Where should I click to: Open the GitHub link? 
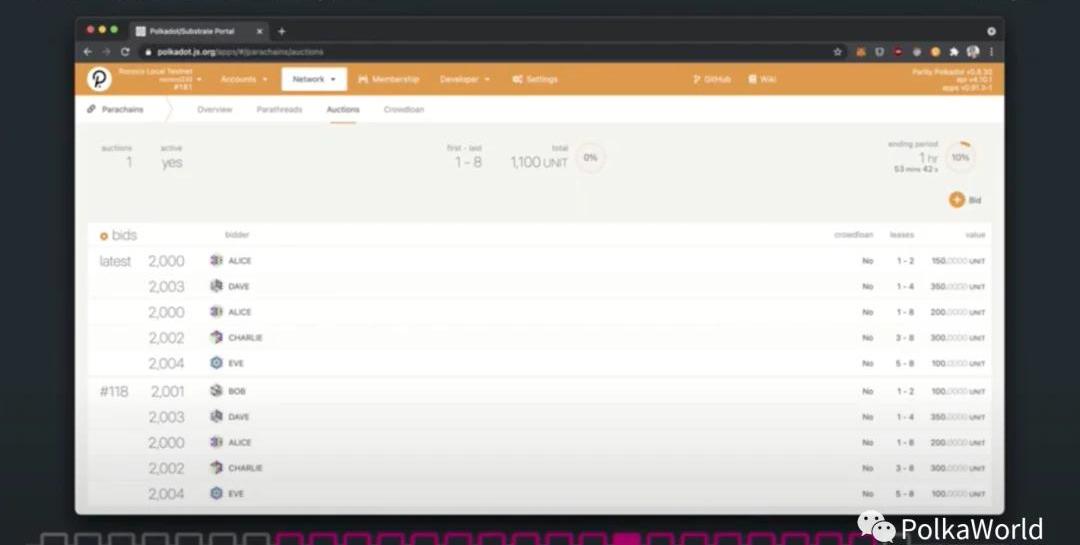(711, 79)
